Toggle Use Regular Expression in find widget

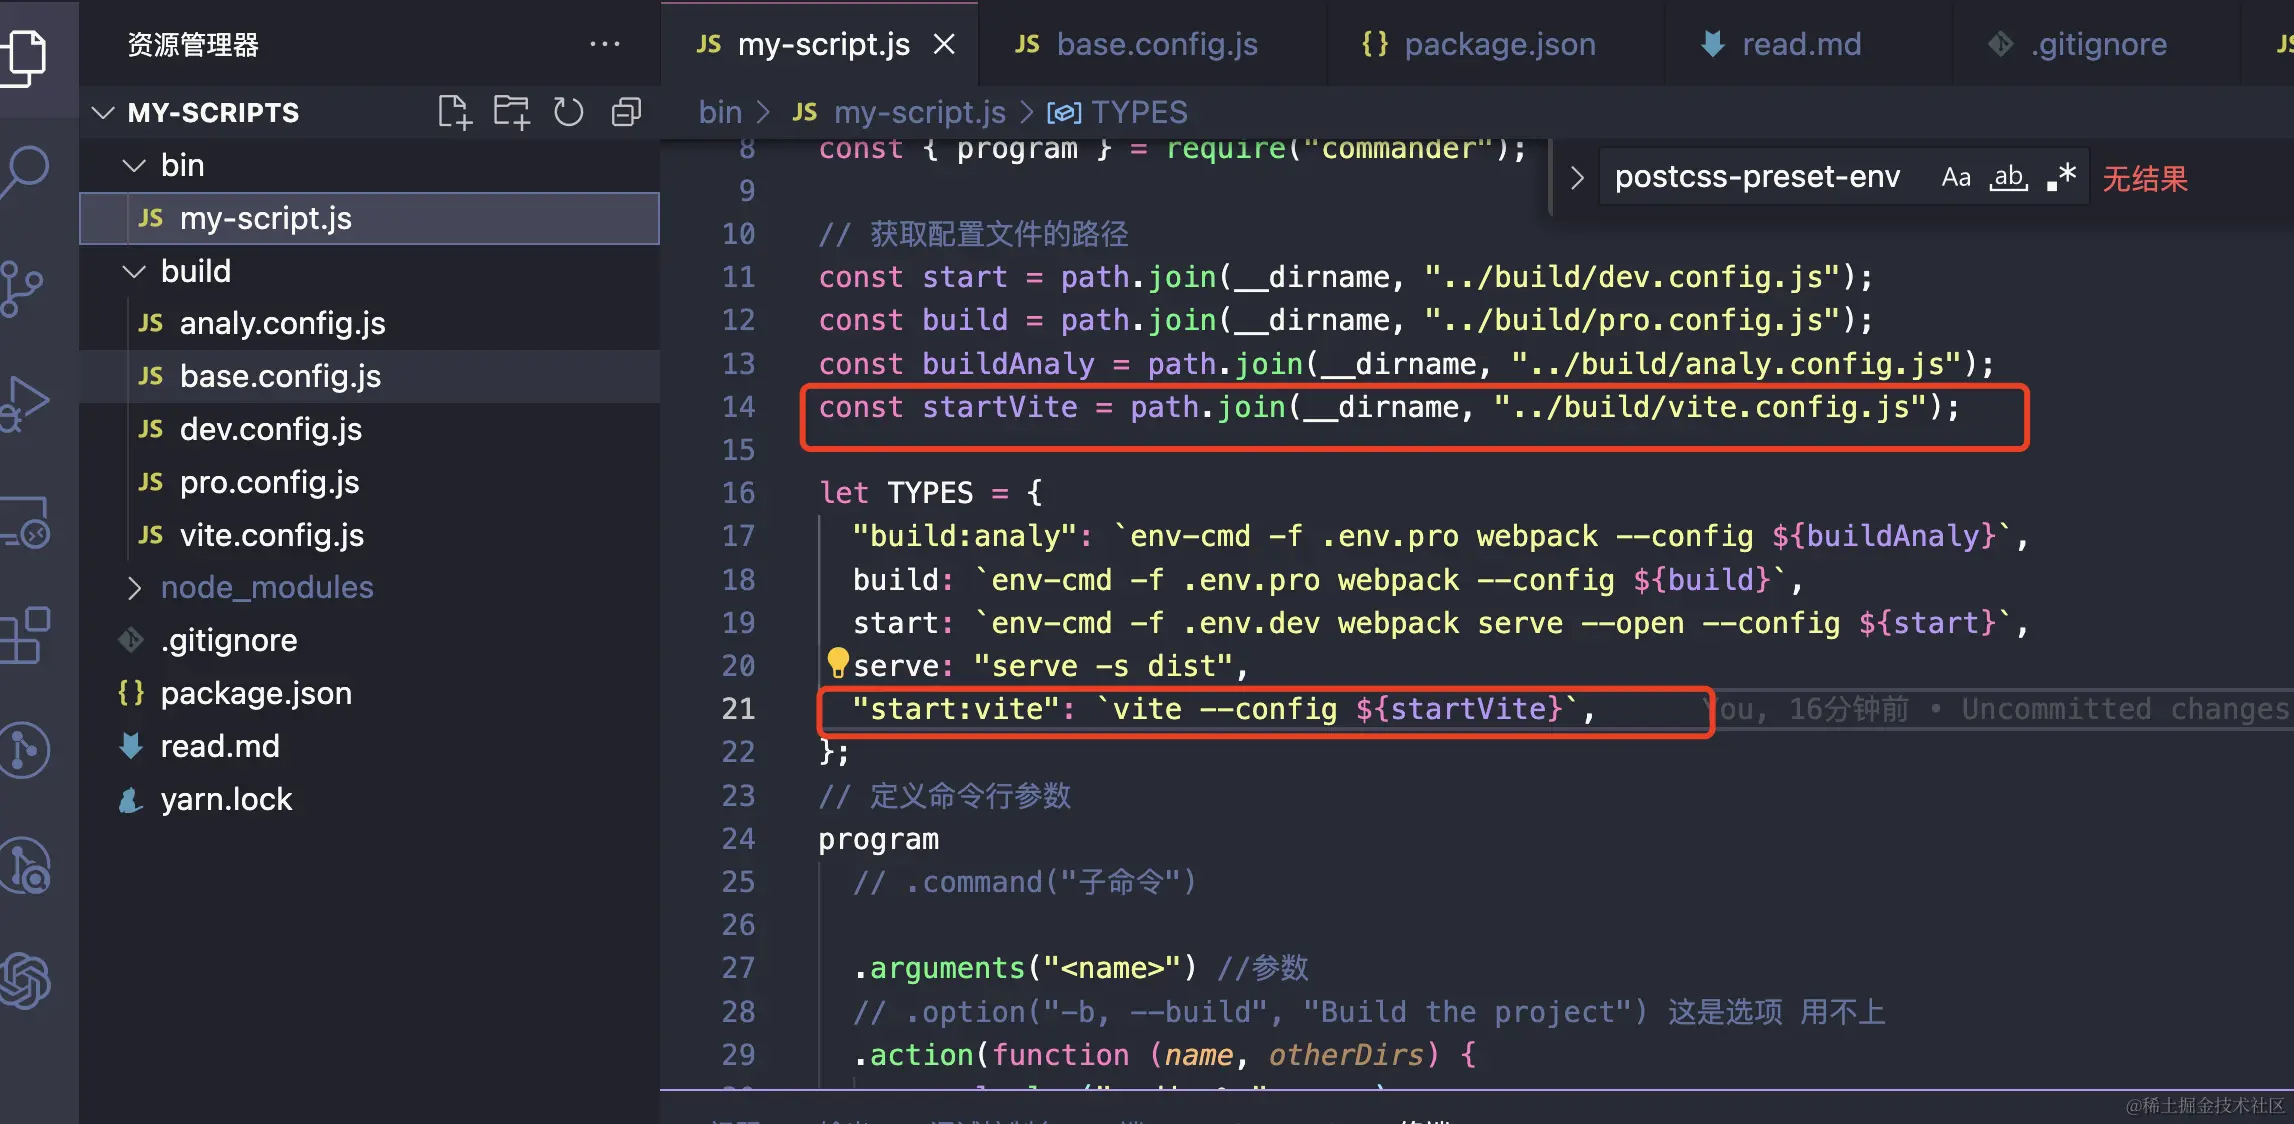tap(2061, 177)
